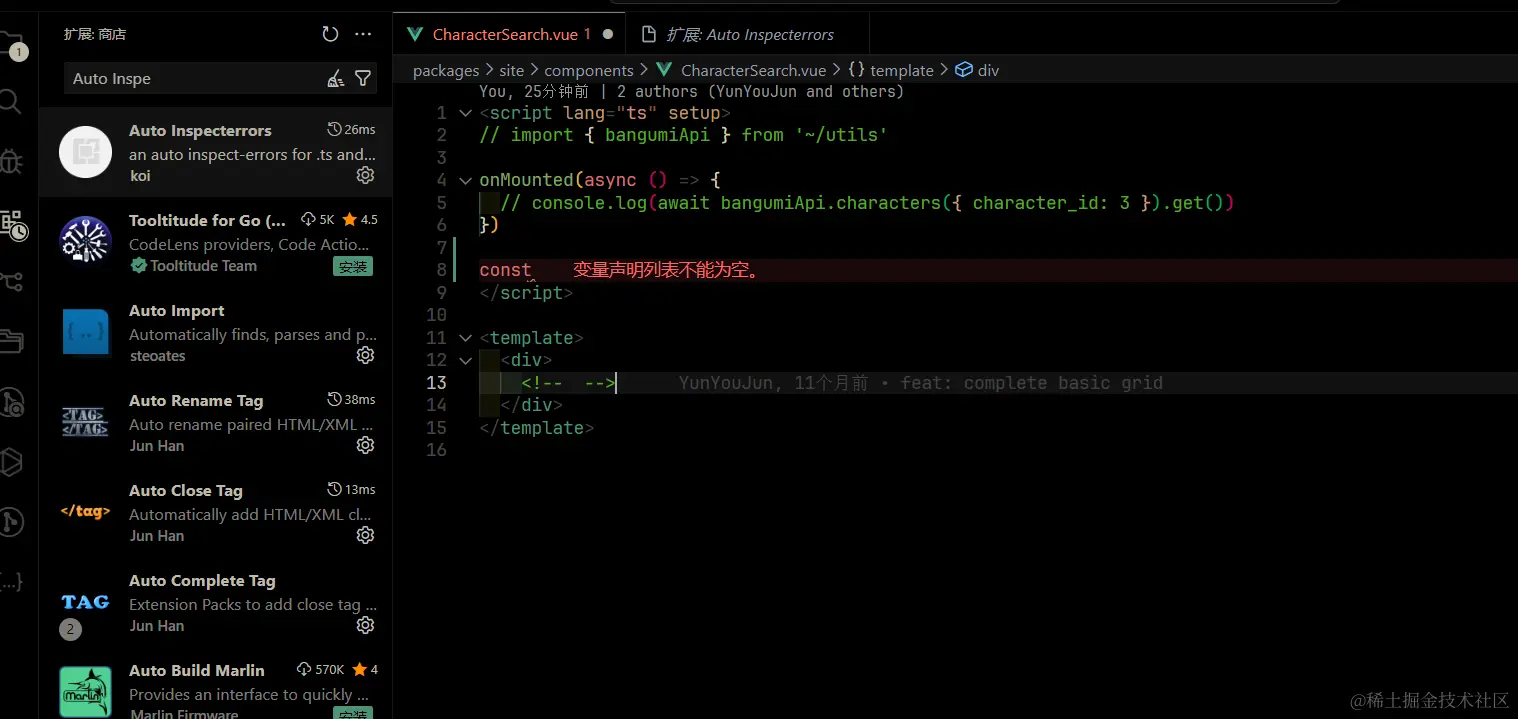The width and height of the screenshot is (1518, 719).
Task: Select the Auto Close Tag extension title
Action: (186, 490)
